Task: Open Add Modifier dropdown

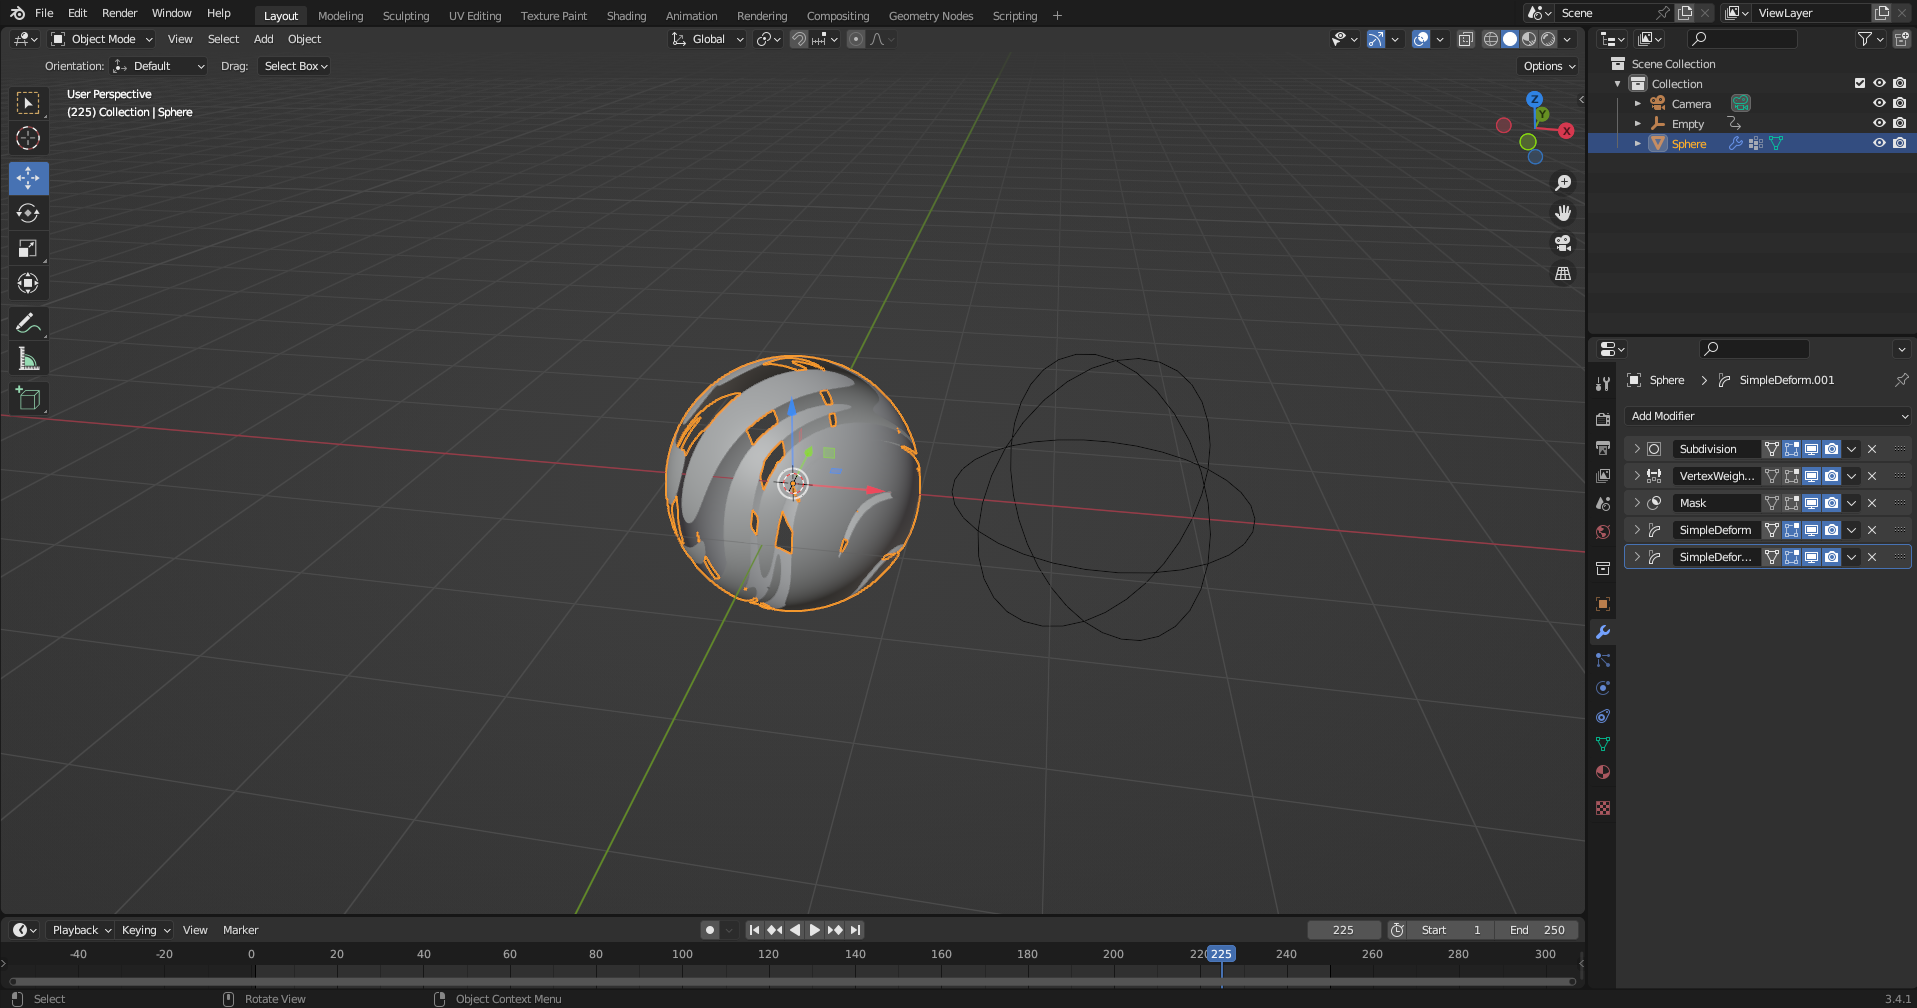Action: pyautogui.click(x=1768, y=416)
